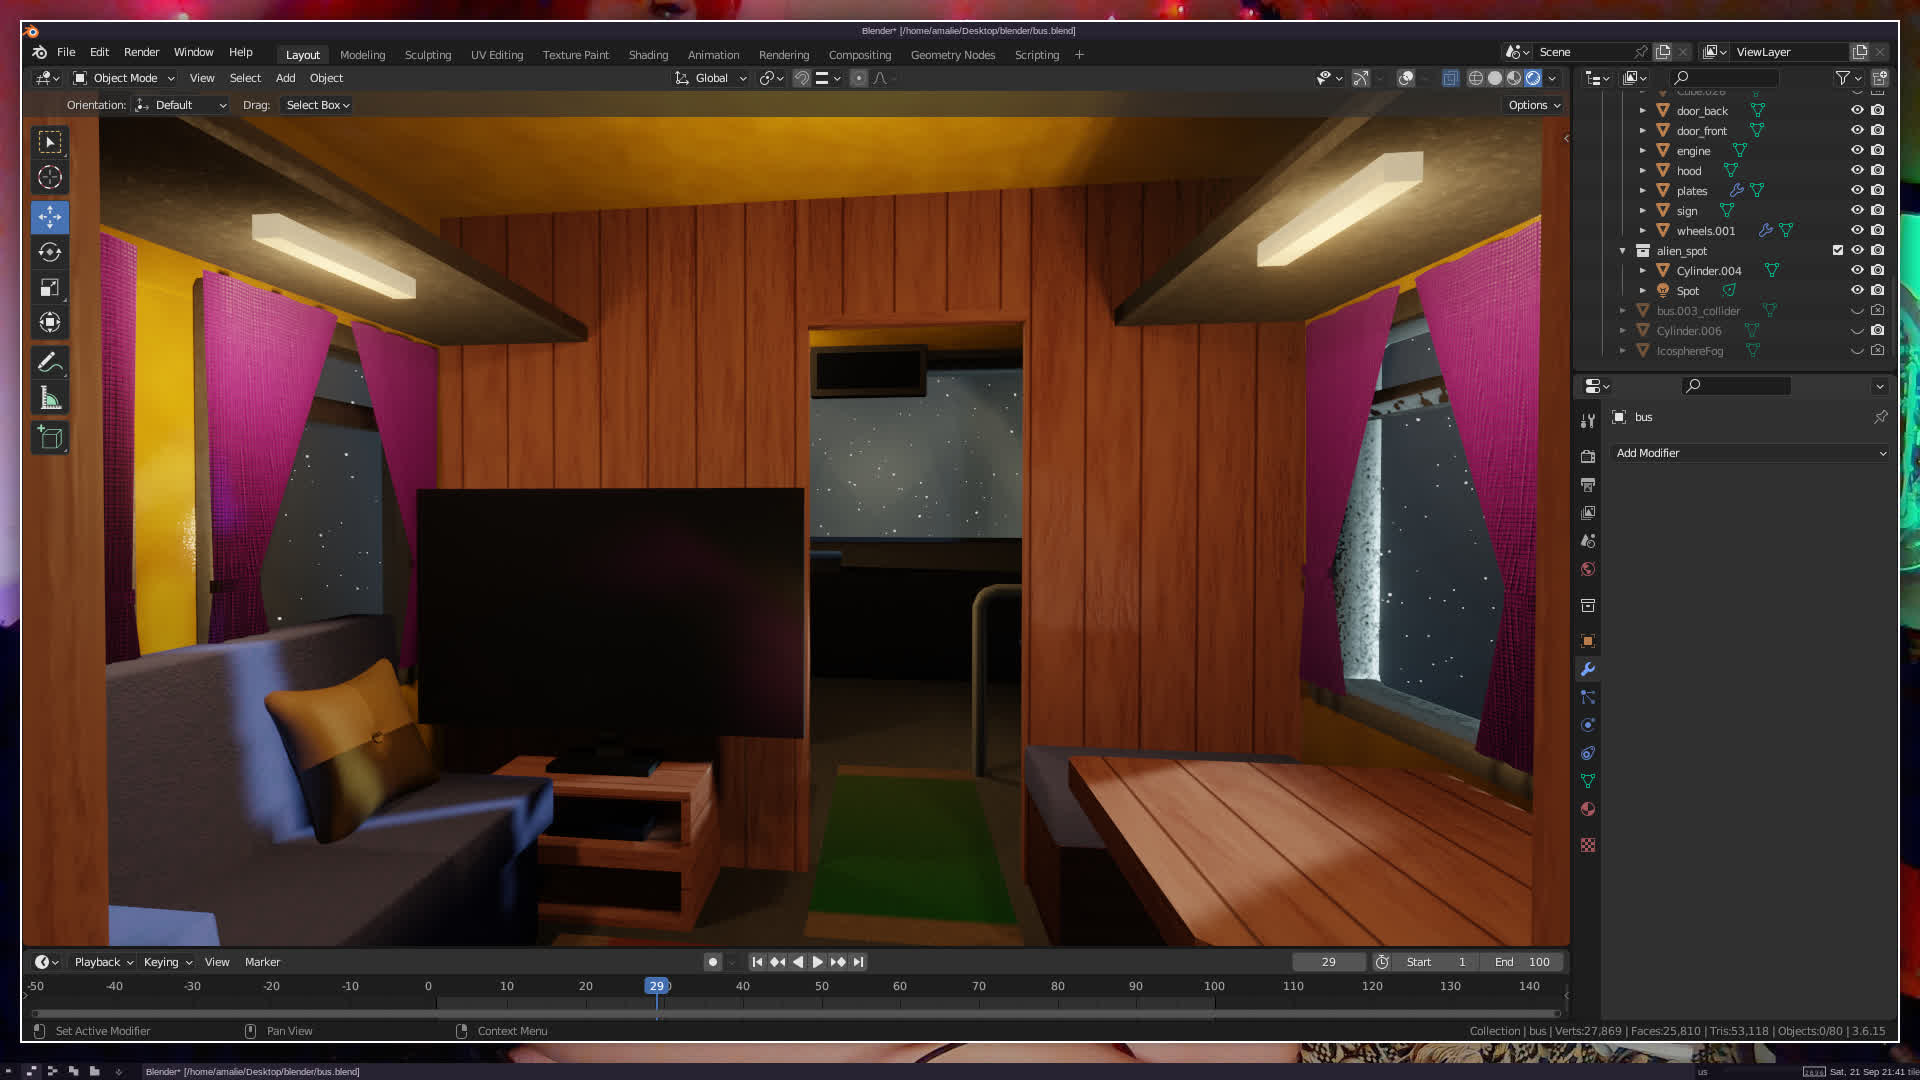Image resolution: width=1920 pixels, height=1080 pixels.
Task: Switch to rendered viewport shading
Action: click(1533, 78)
